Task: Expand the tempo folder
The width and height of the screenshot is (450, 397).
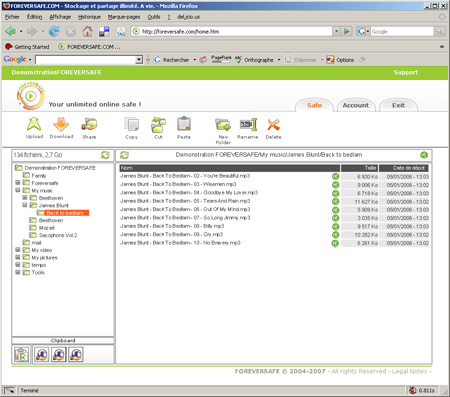Action: tap(18, 265)
